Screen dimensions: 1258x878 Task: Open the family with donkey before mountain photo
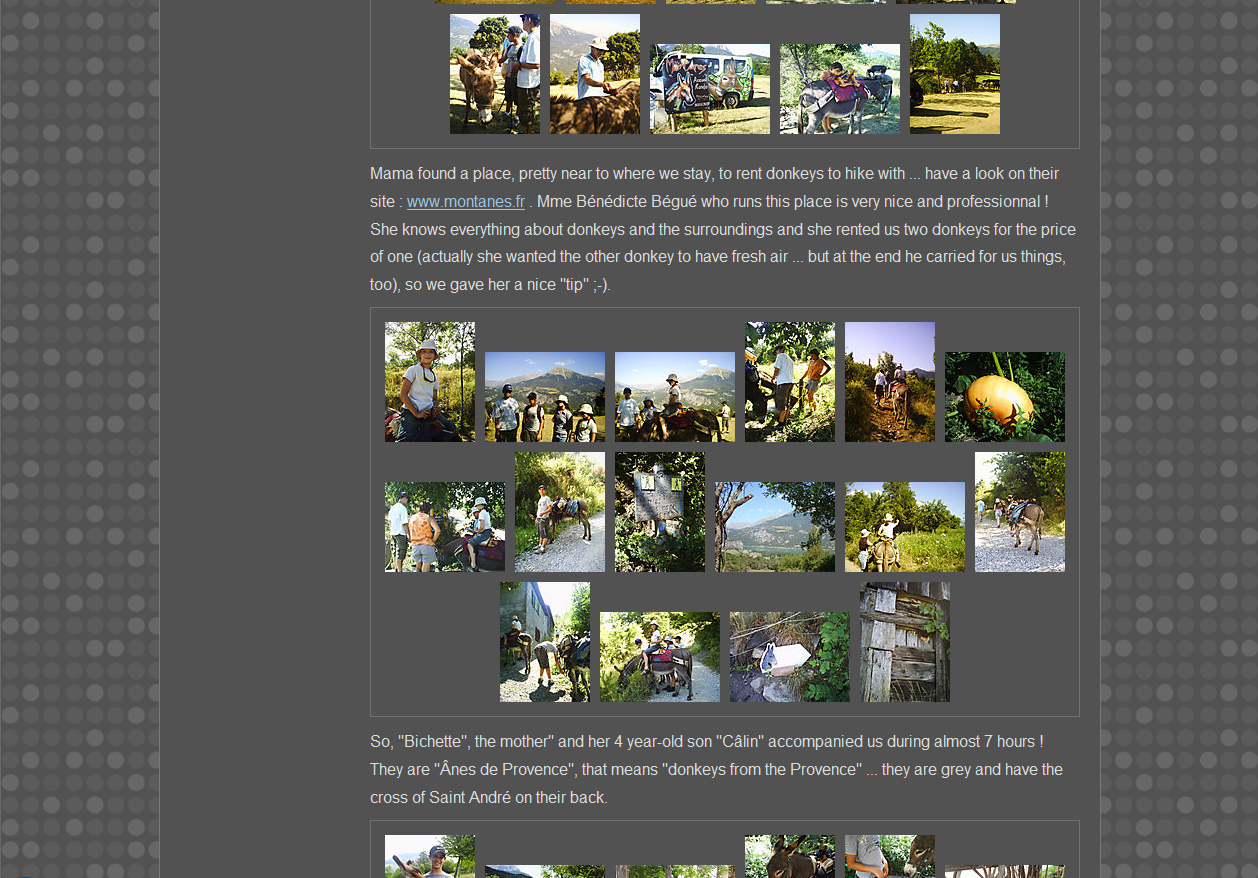[x=674, y=397]
